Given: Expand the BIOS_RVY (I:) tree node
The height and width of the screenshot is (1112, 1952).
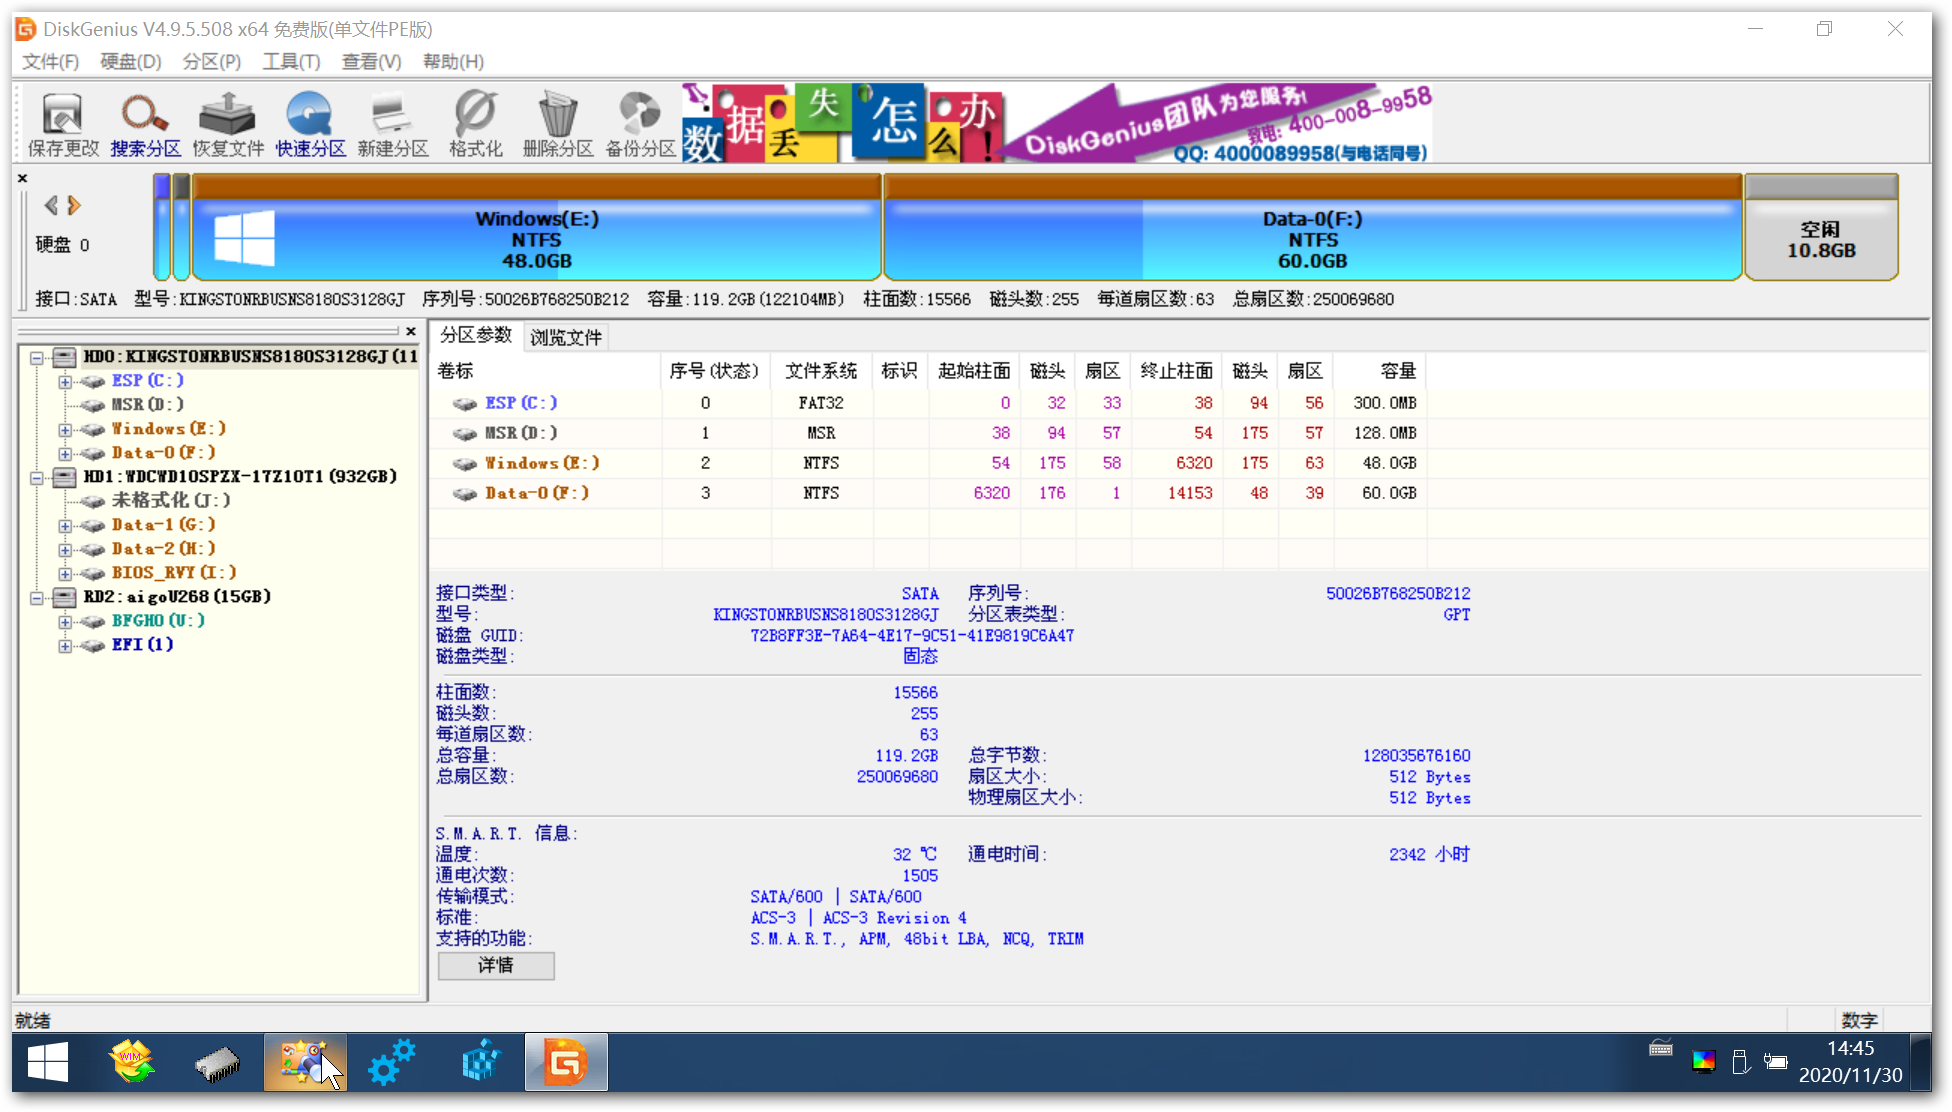Looking at the screenshot, I should point(65,573).
